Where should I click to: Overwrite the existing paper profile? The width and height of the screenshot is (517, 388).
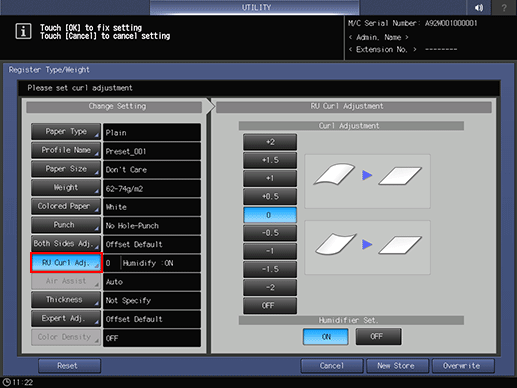463,366
